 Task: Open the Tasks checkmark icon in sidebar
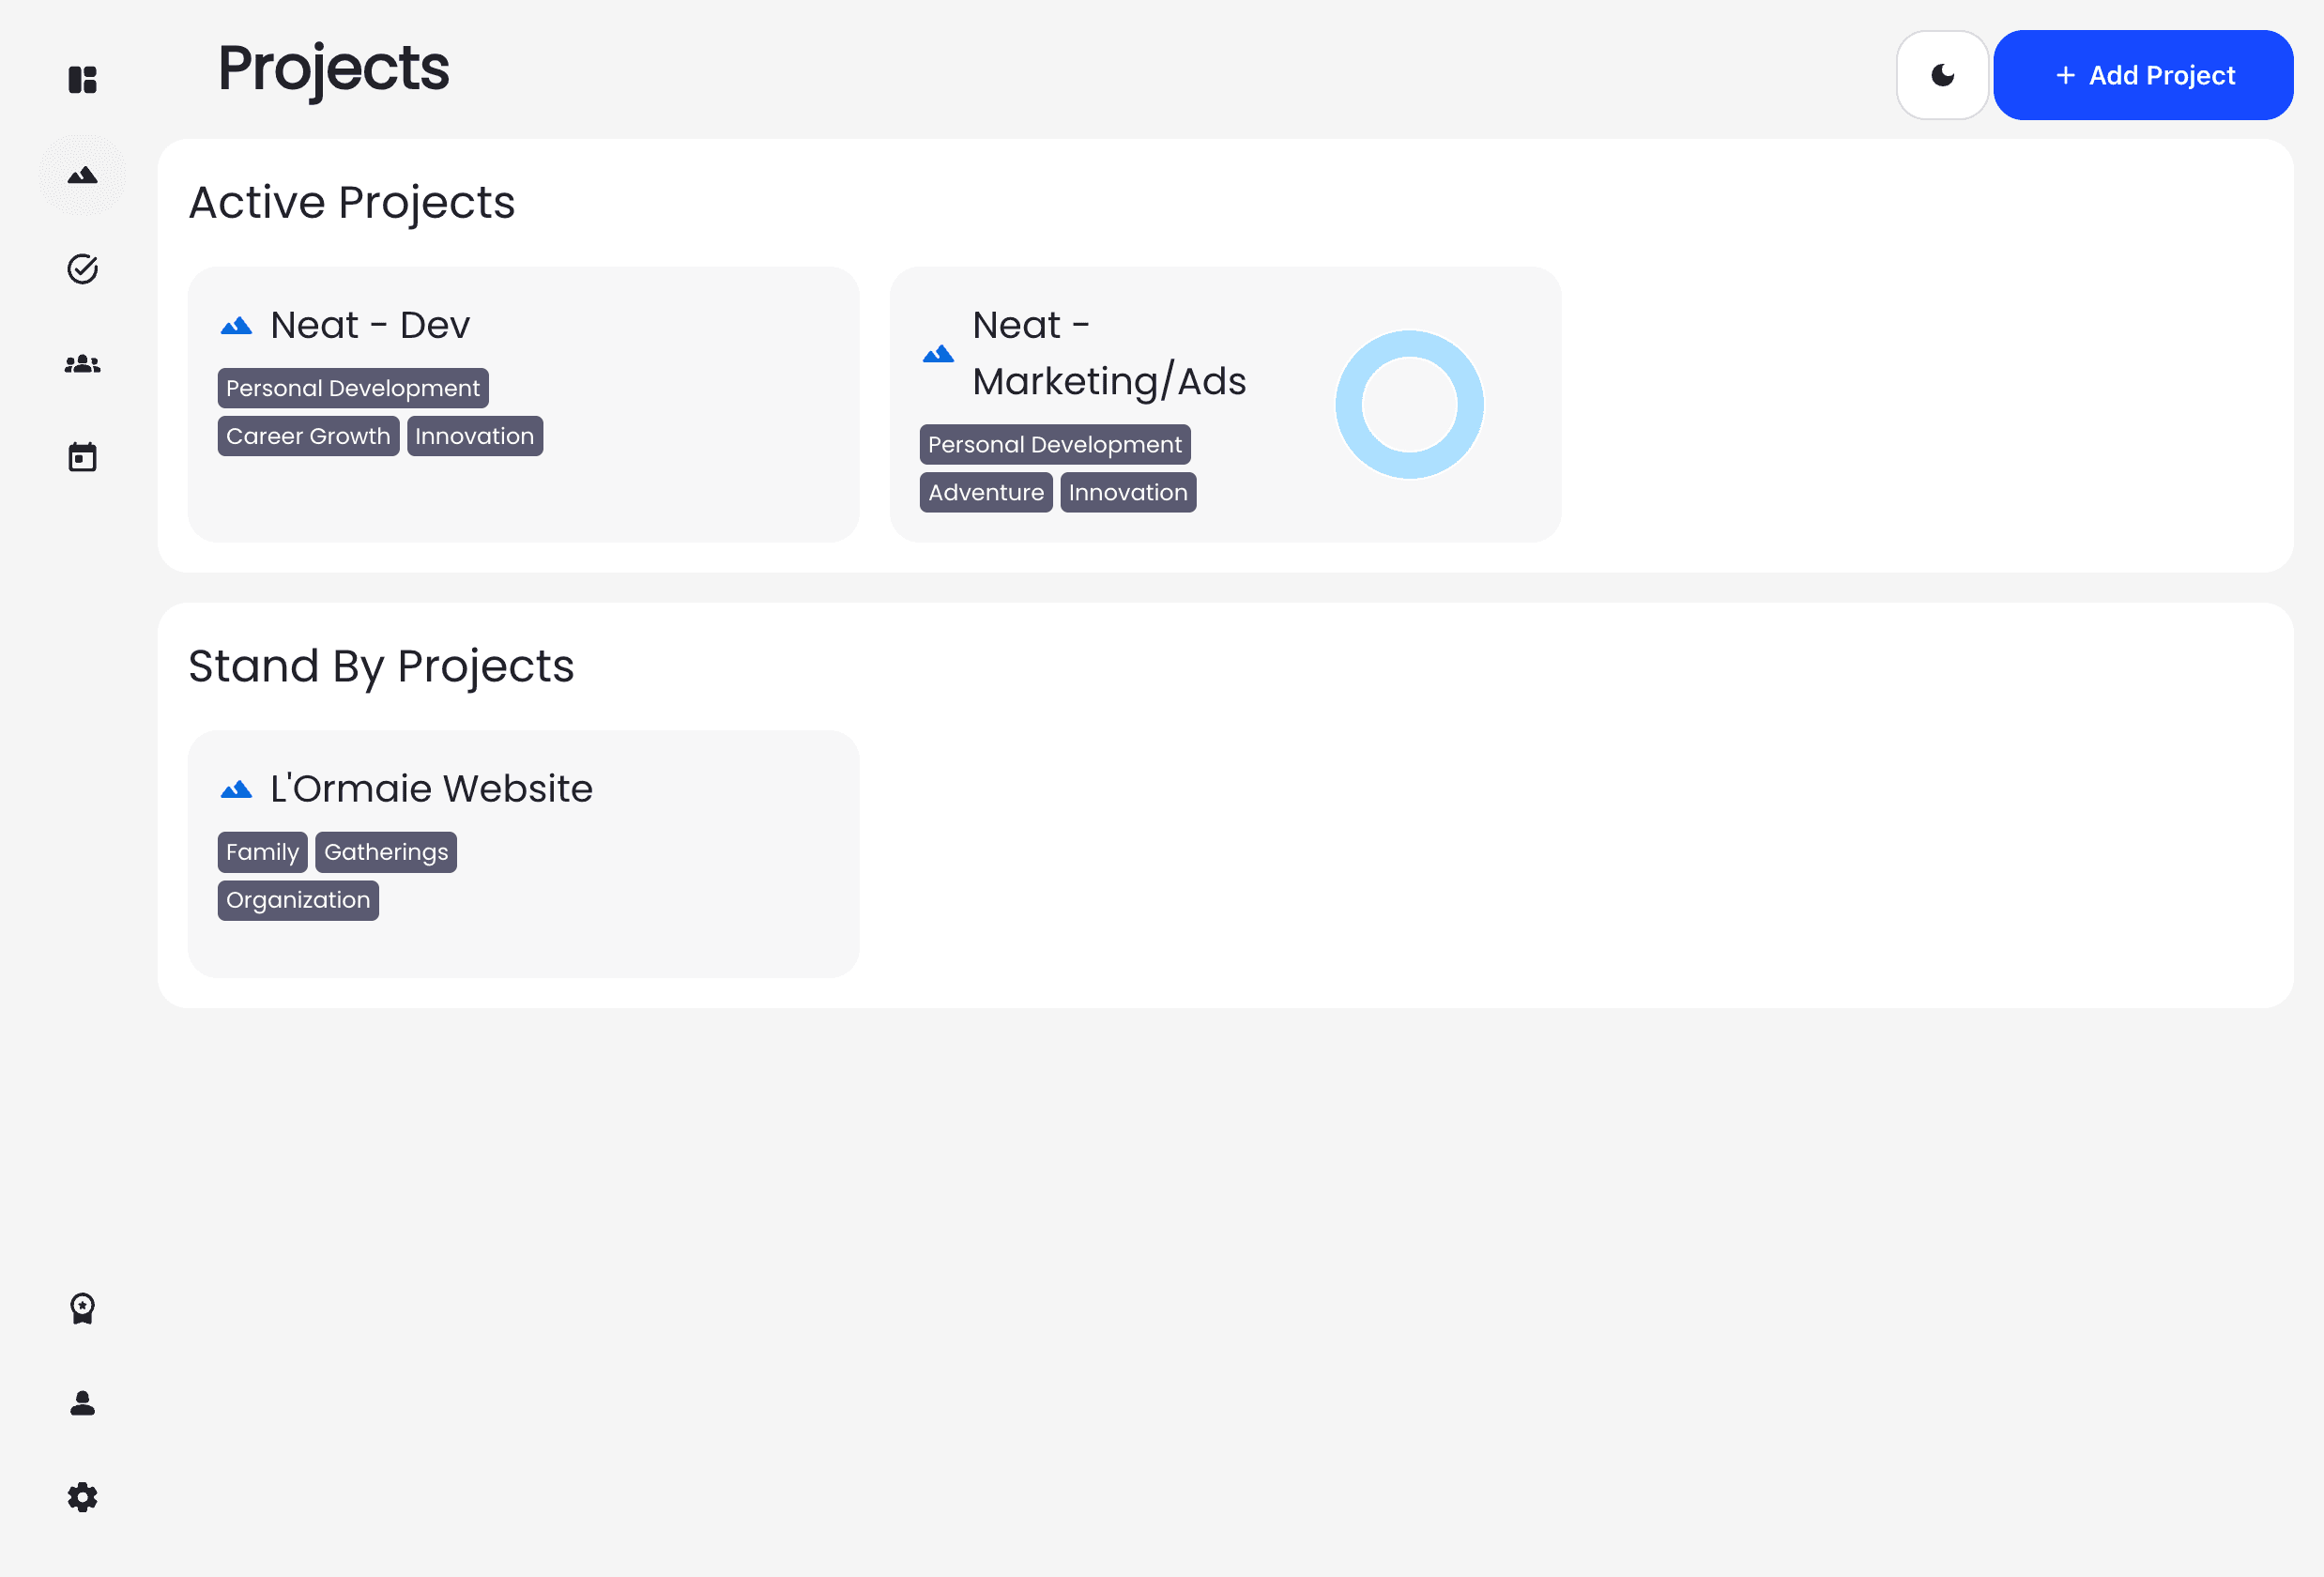pyautogui.click(x=81, y=268)
